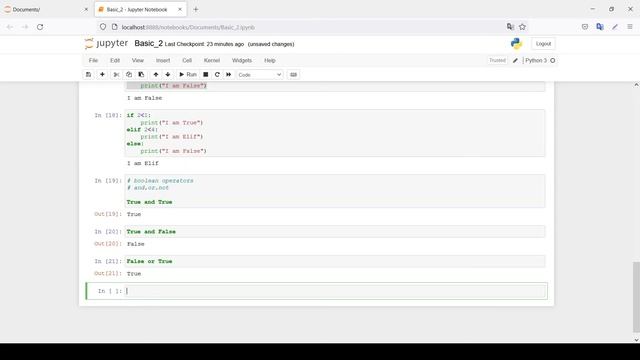Restart the kernel icon
This screenshot has height=360, width=640.
click(217, 75)
